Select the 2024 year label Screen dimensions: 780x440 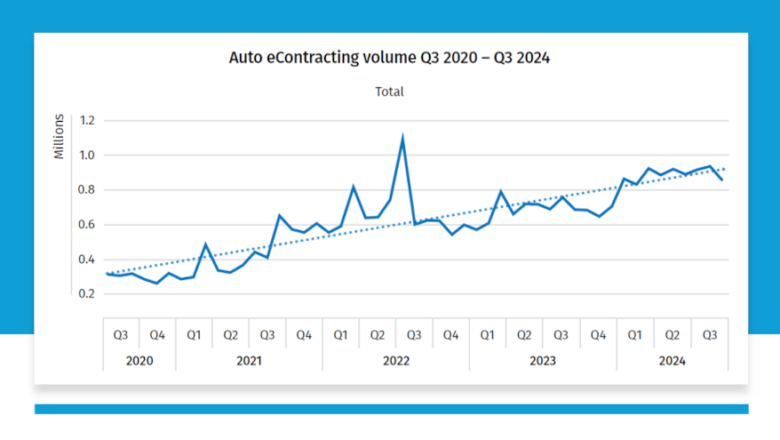[x=672, y=359]
